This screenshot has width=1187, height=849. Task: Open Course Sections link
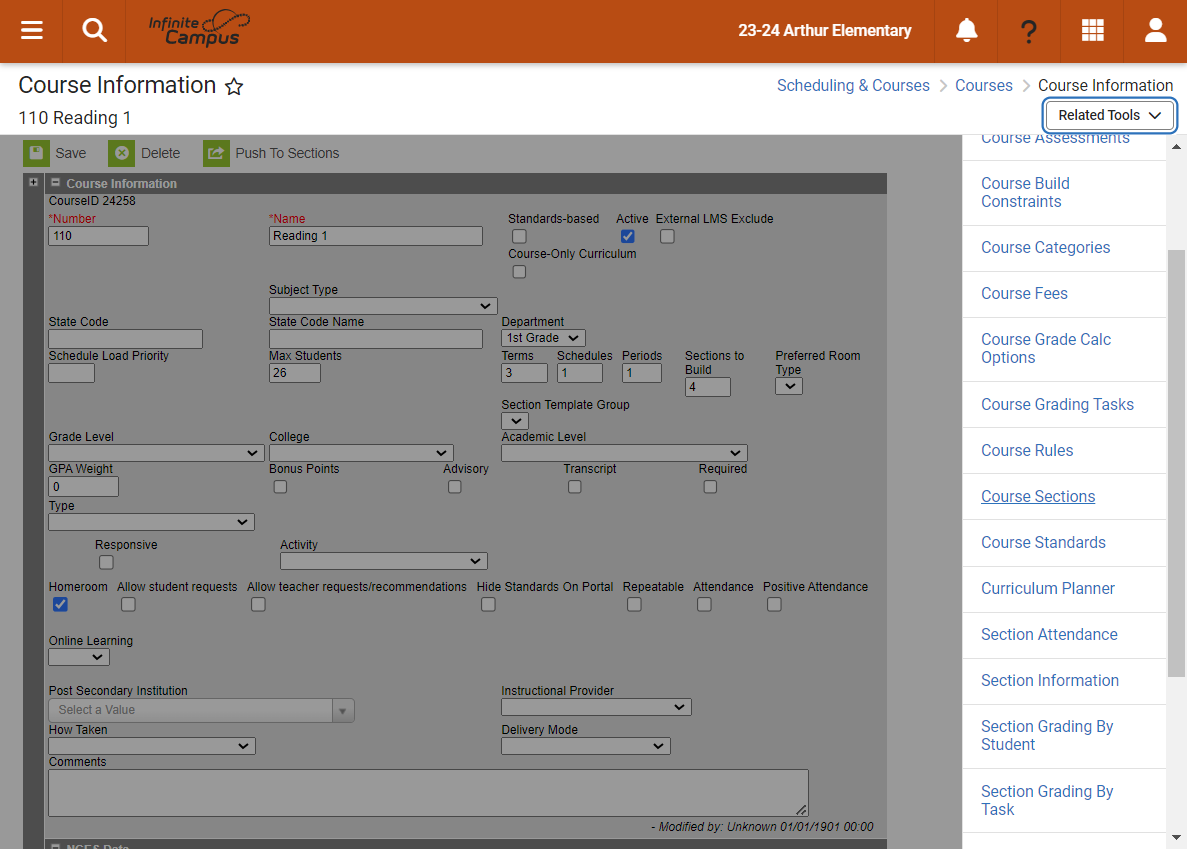1038,496
